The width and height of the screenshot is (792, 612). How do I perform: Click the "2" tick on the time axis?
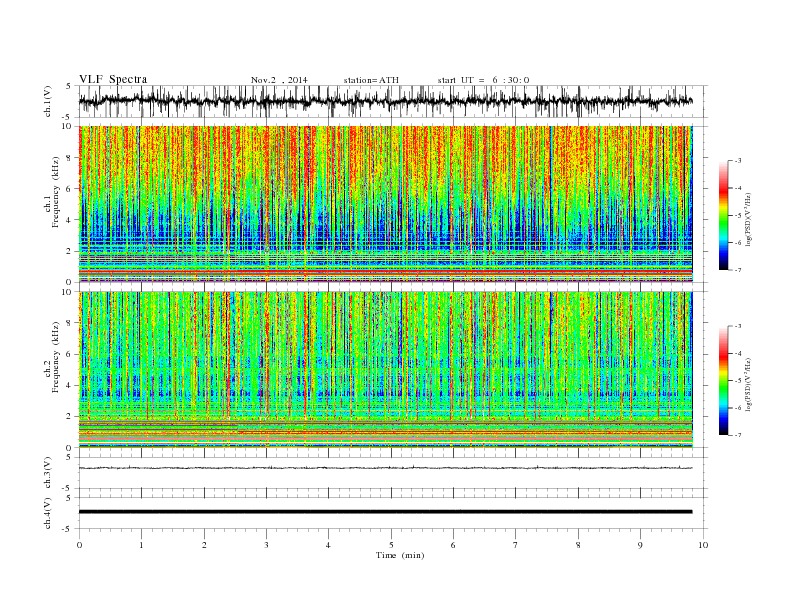(204, 545)
